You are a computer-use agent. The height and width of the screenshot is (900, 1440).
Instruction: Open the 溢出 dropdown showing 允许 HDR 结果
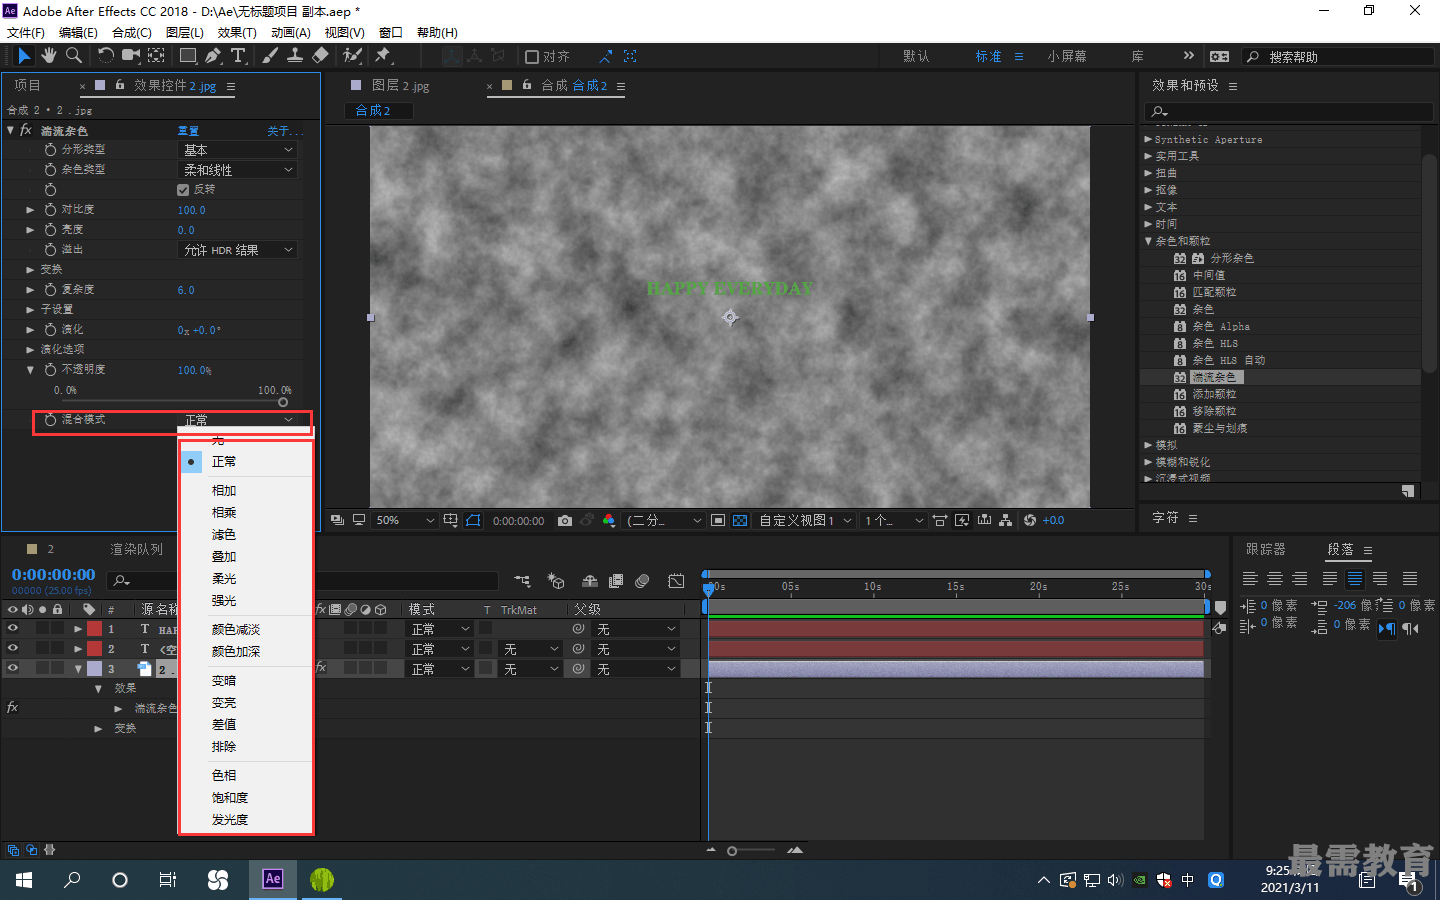[x=238, y=250]
